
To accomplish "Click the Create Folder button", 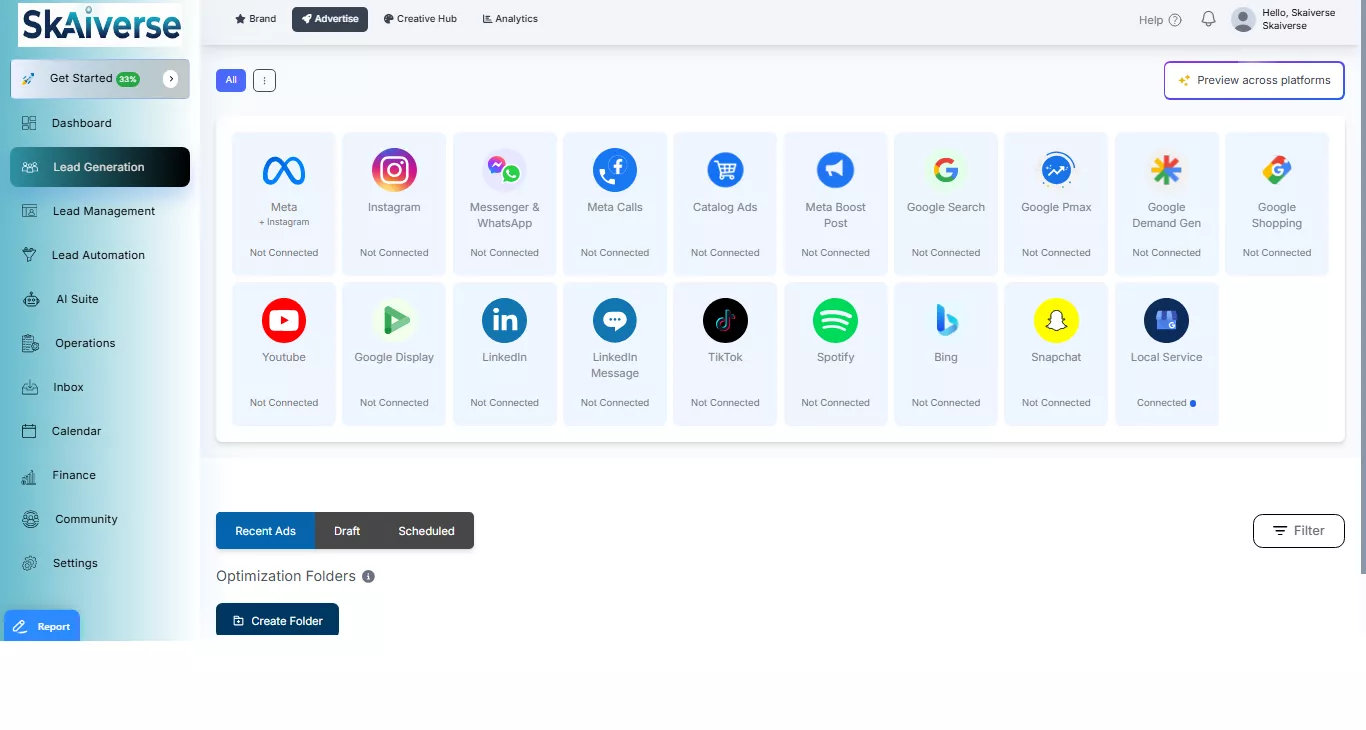I will point(277,620).
